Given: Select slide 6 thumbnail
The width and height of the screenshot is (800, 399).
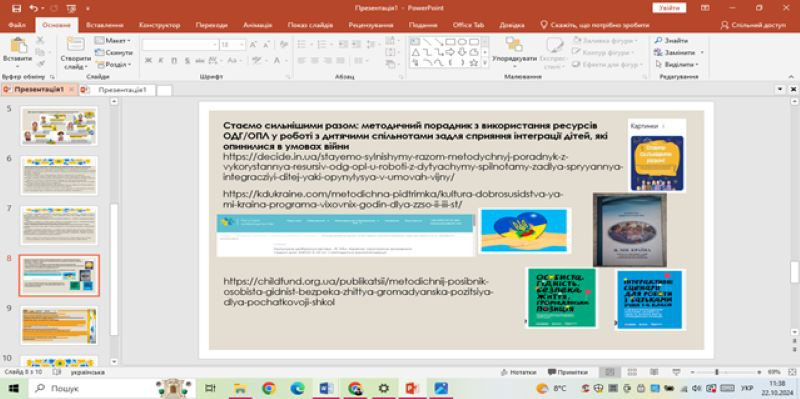Looking at the screenshot, I should (59, 175).
